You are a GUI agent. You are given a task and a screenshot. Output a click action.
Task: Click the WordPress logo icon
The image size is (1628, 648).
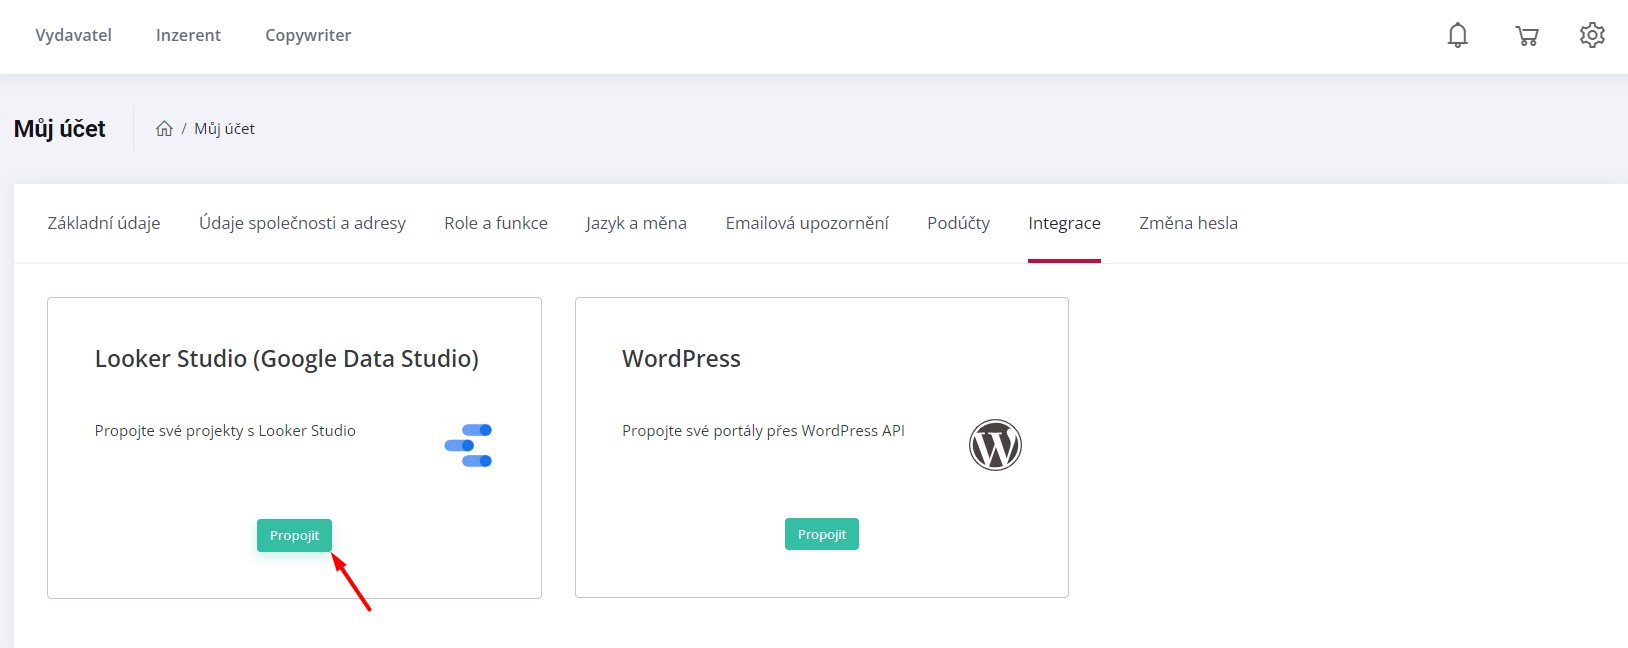point(995,445)
